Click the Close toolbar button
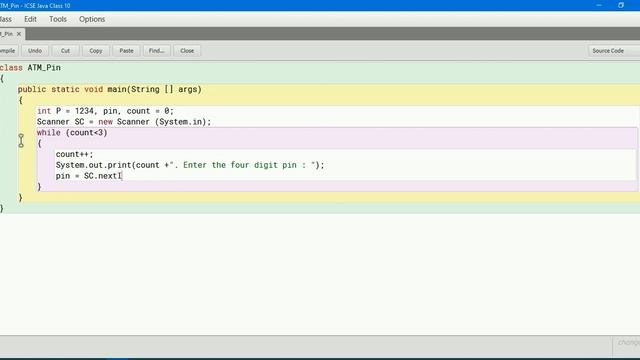Viewport: 640px width, 360px height. 187,51
